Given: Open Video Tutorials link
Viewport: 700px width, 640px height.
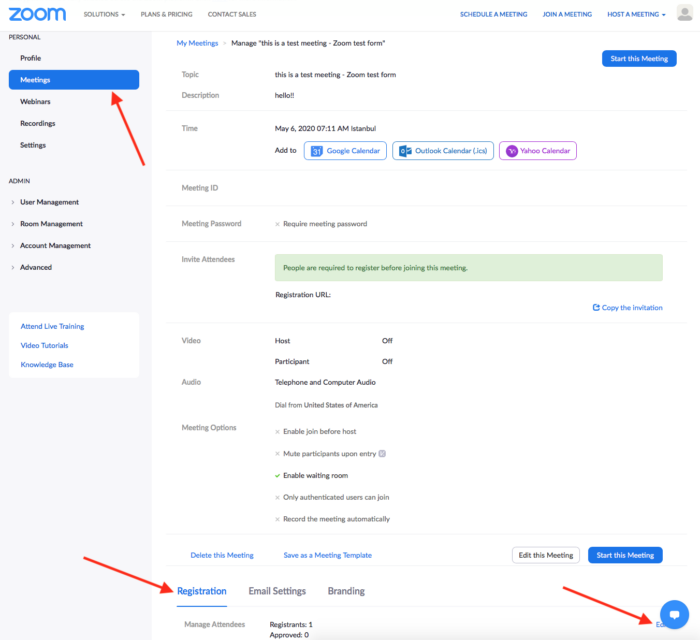Looking at the screenshot, I should [x=44, y=345].
